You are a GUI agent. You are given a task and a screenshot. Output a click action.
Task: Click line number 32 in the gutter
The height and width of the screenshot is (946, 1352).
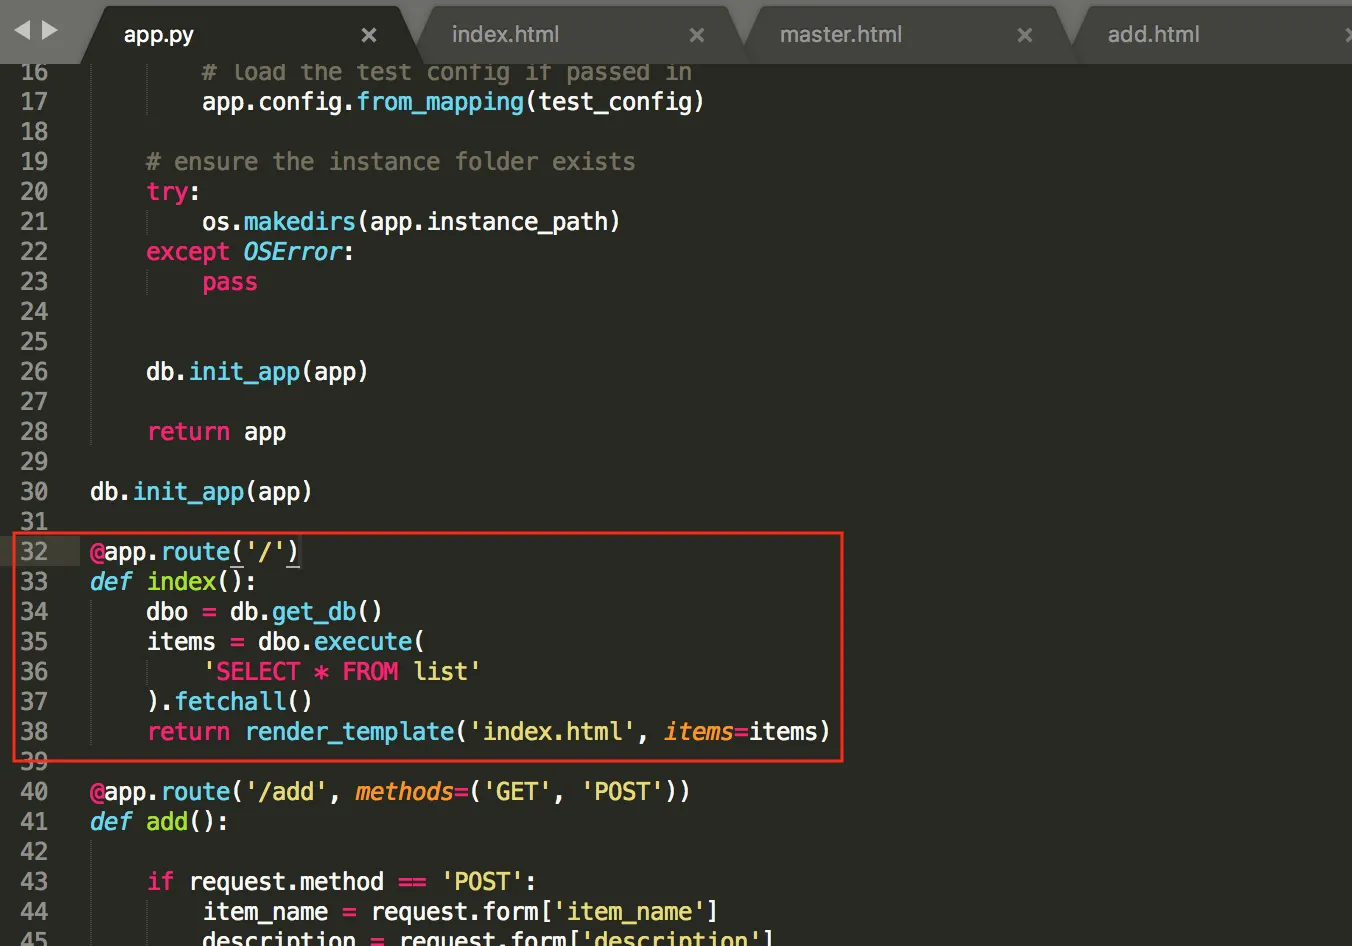(x=34, y=552)
